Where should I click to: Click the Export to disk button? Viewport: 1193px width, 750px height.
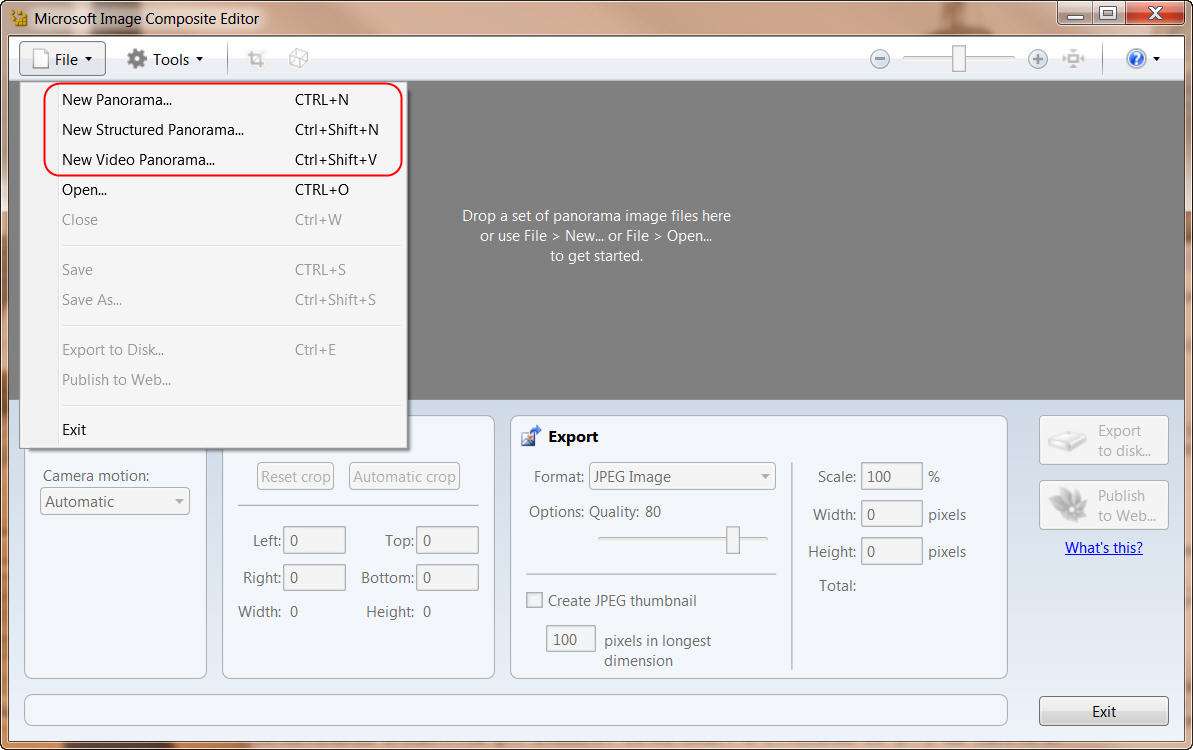(1104, 441)
